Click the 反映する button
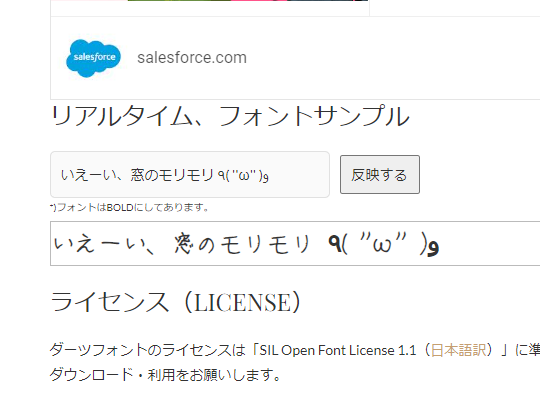This screenshot has height=405, width=540. tap(380, 175)
